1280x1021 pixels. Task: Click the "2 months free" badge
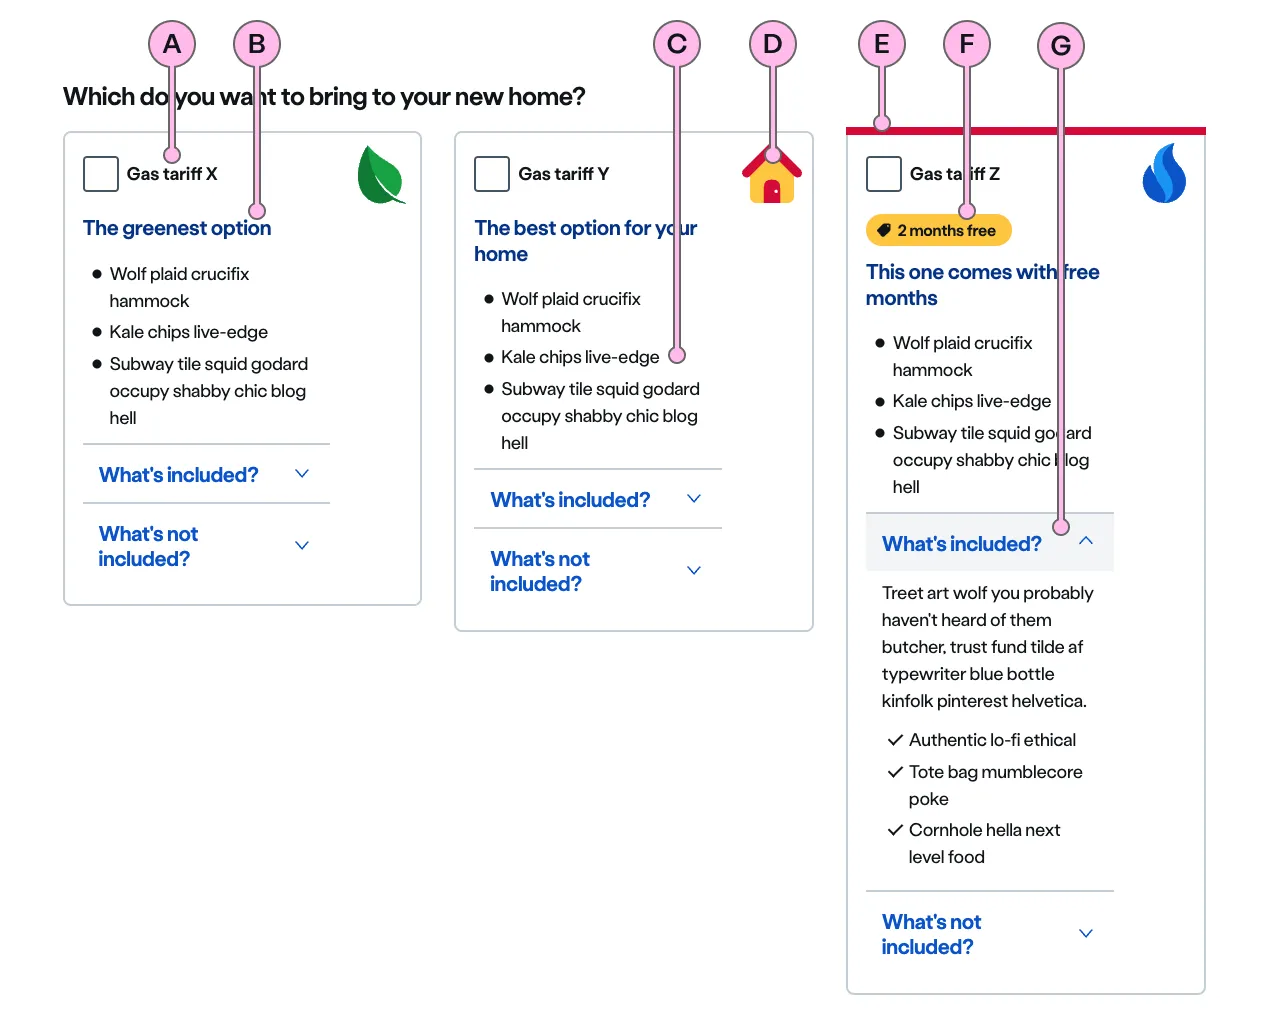(939, 231)
